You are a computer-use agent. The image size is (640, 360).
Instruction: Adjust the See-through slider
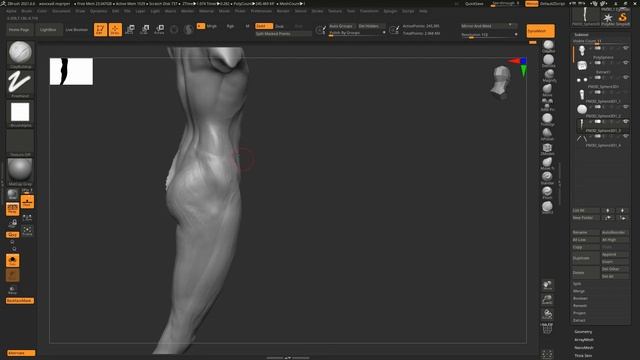click(505, 4)
